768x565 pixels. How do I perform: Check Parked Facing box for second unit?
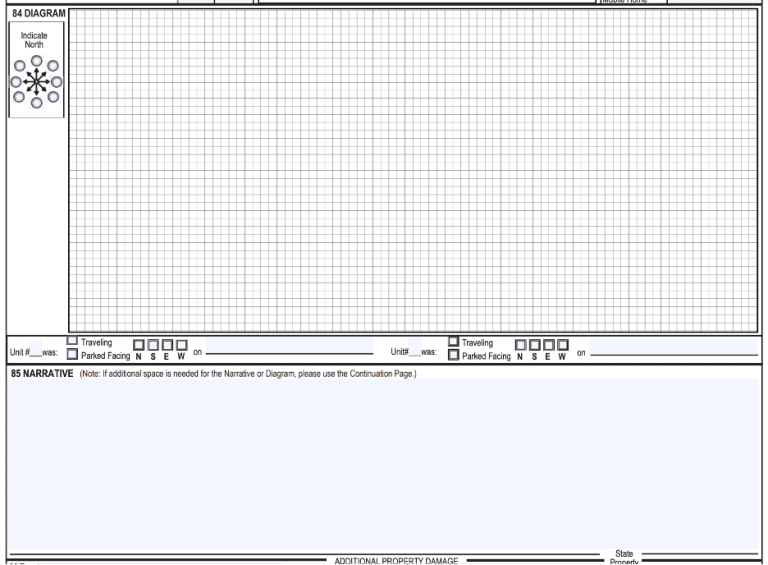pyautogui.click(x=455, y=354)
